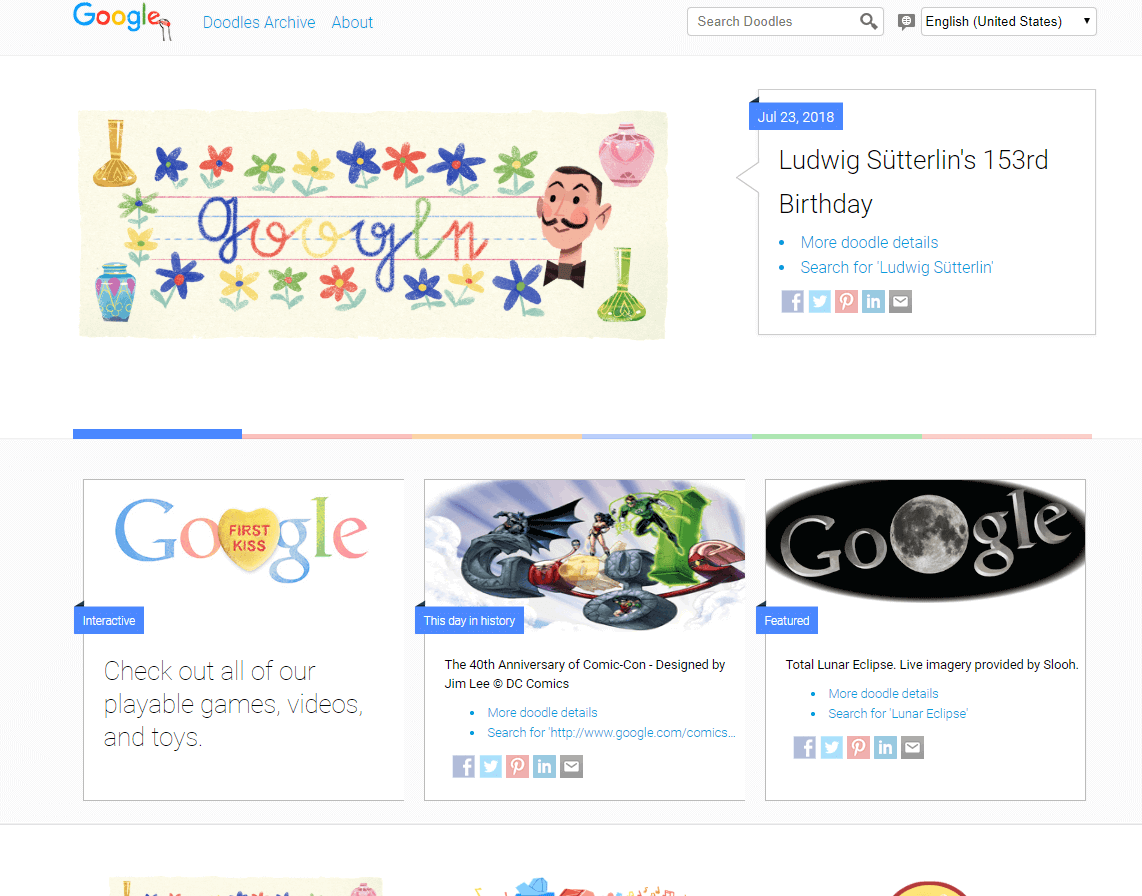Click the search magnifier icon
Viewport: 1142px width, 896px height.
pyautogui.click(x=868, y=22)
